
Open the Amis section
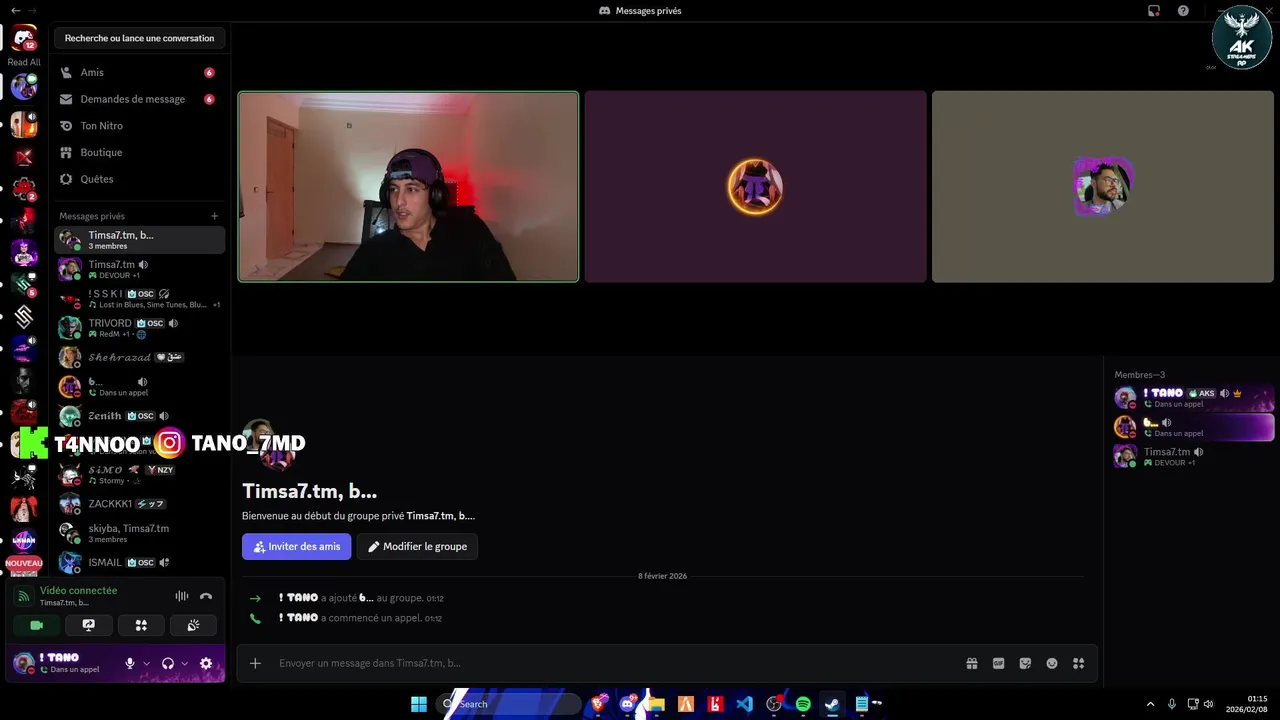click(139, 72)
